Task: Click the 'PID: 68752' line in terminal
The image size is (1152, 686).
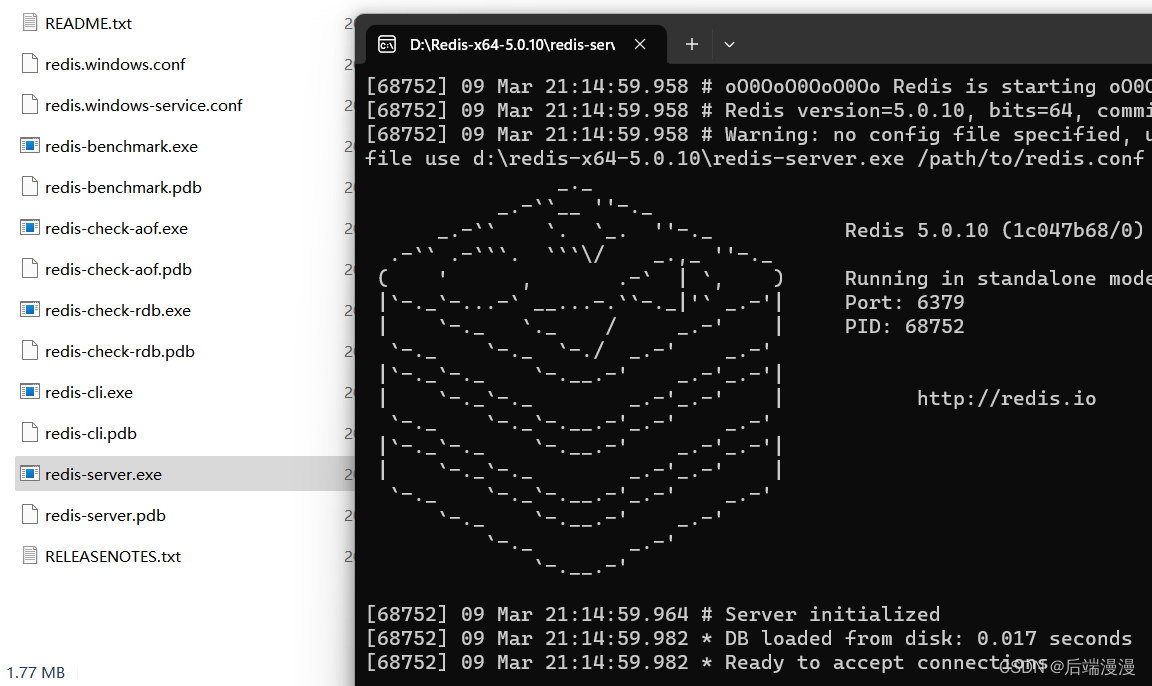Action: pyautogui.click(x=904, y=326)
